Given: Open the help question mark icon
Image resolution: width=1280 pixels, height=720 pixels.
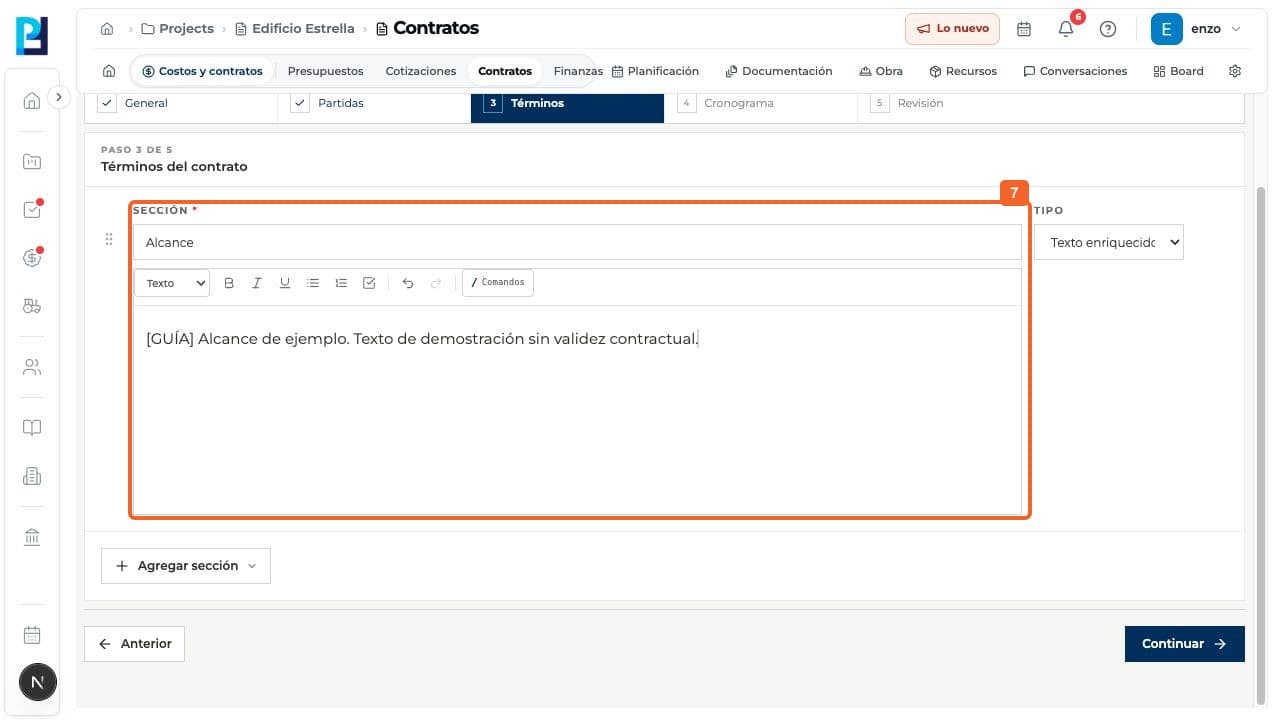Looking at the screenshot, I should click(x=1108, y=29).
